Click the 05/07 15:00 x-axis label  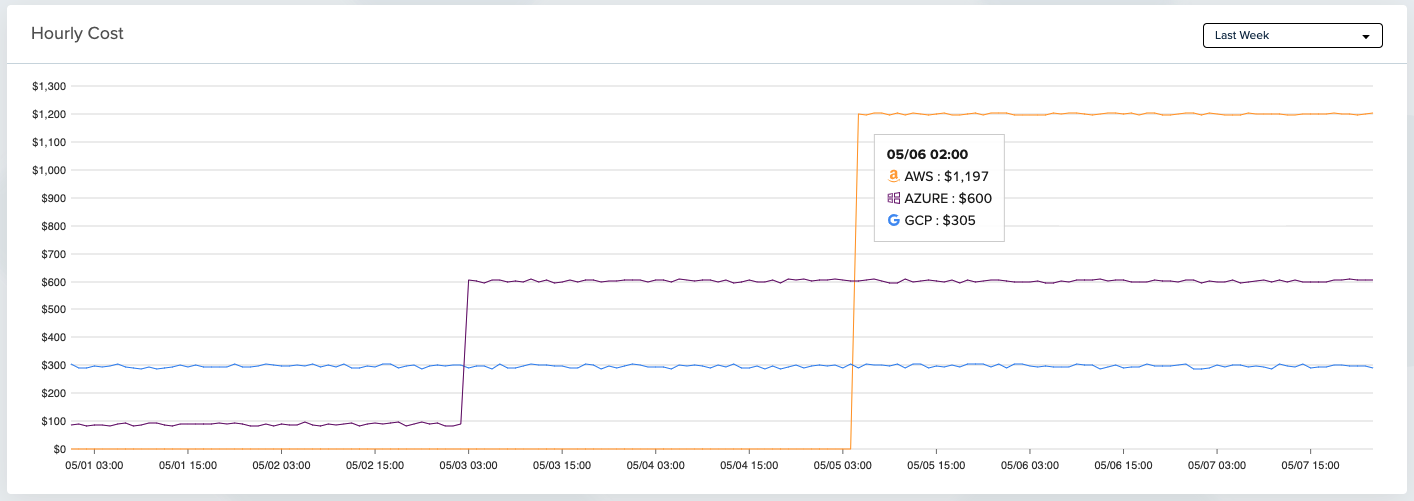click(1311, 465)
